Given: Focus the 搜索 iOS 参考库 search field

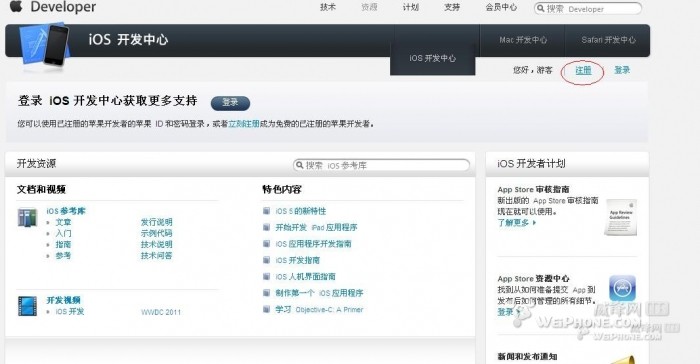Looking at the screenshot, I should (x=381, y=165).
